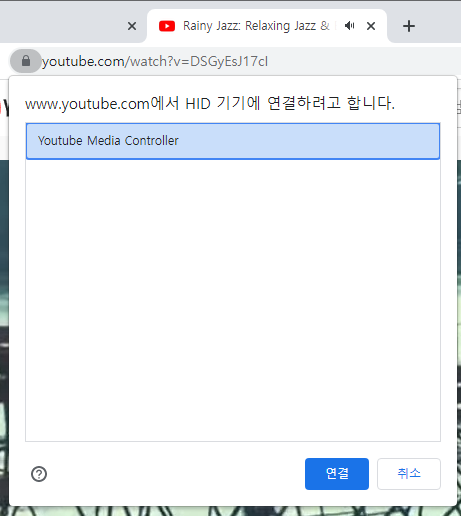Viewport: 461px width, 516px height.
Task: Close the Rainy Jazz YouTube tab
Action: click(x=371, y=26)
